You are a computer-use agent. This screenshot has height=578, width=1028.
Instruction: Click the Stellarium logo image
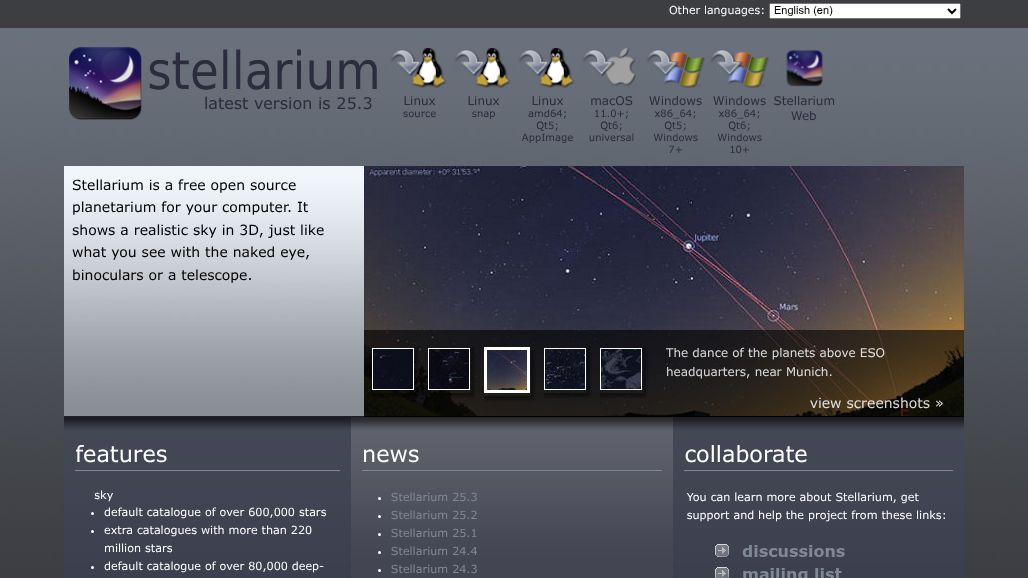[105, 83]
